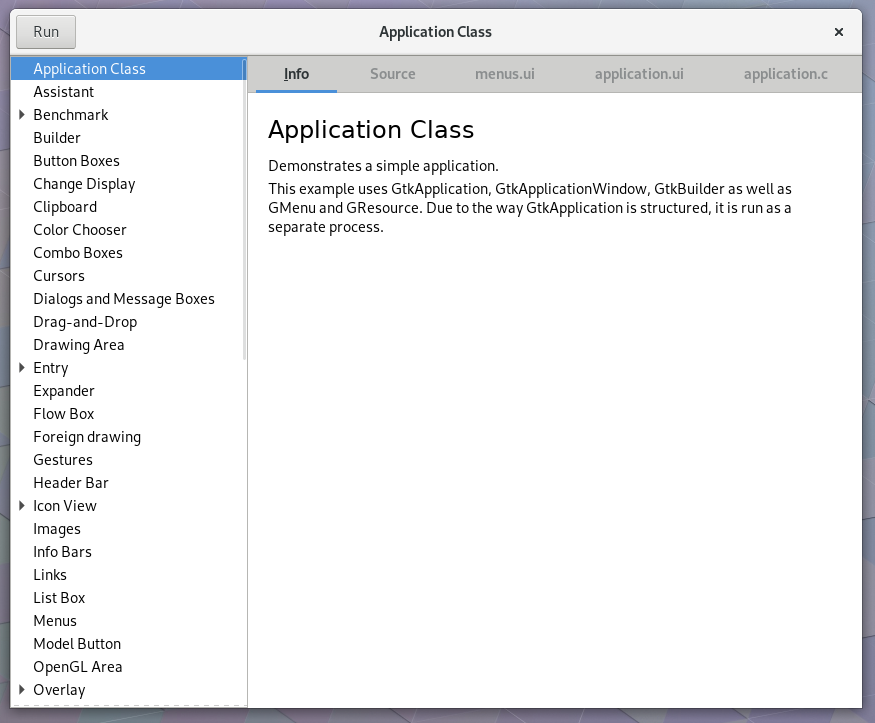The width and height of the screenshot is (875, 723).
Task: Click the Run button
Action: click(x=46, y=32)
